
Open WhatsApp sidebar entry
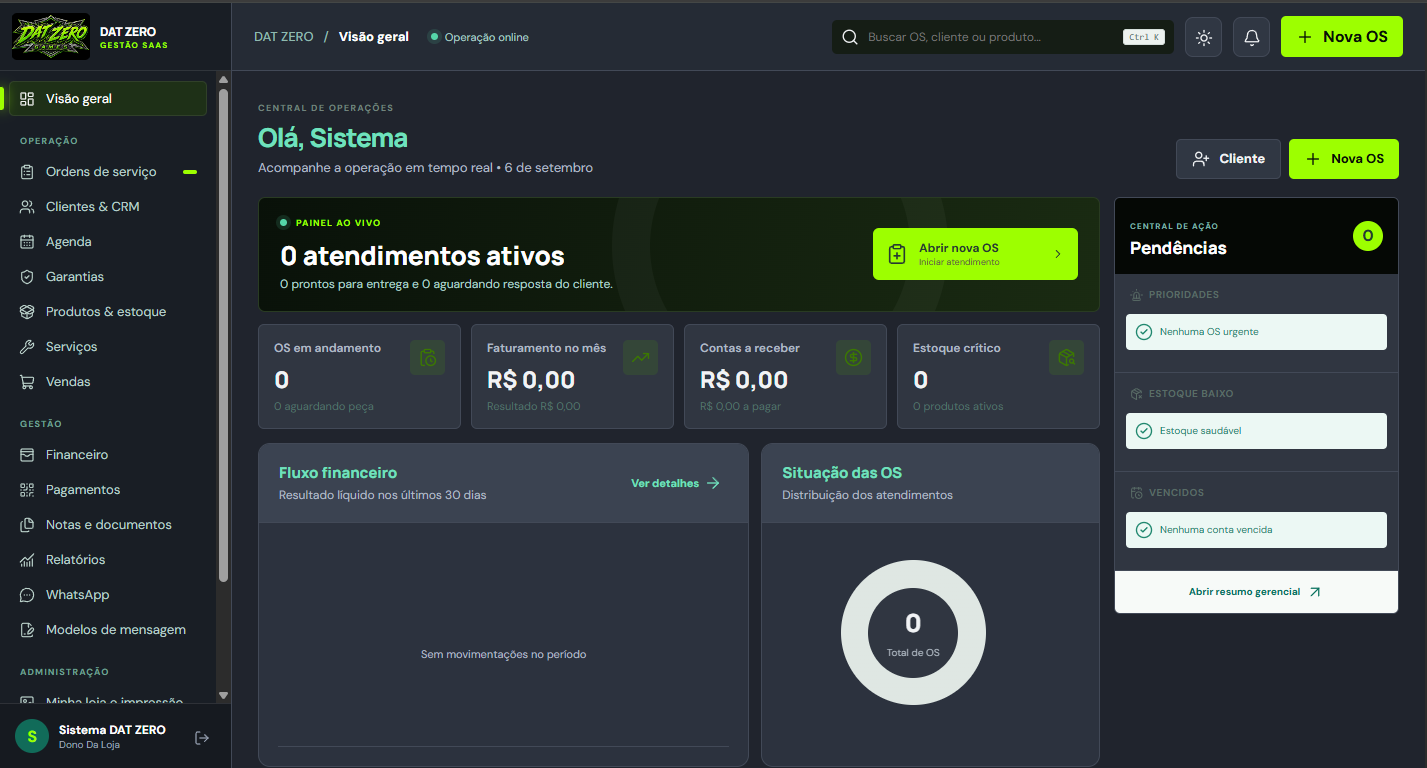point(108,595)
